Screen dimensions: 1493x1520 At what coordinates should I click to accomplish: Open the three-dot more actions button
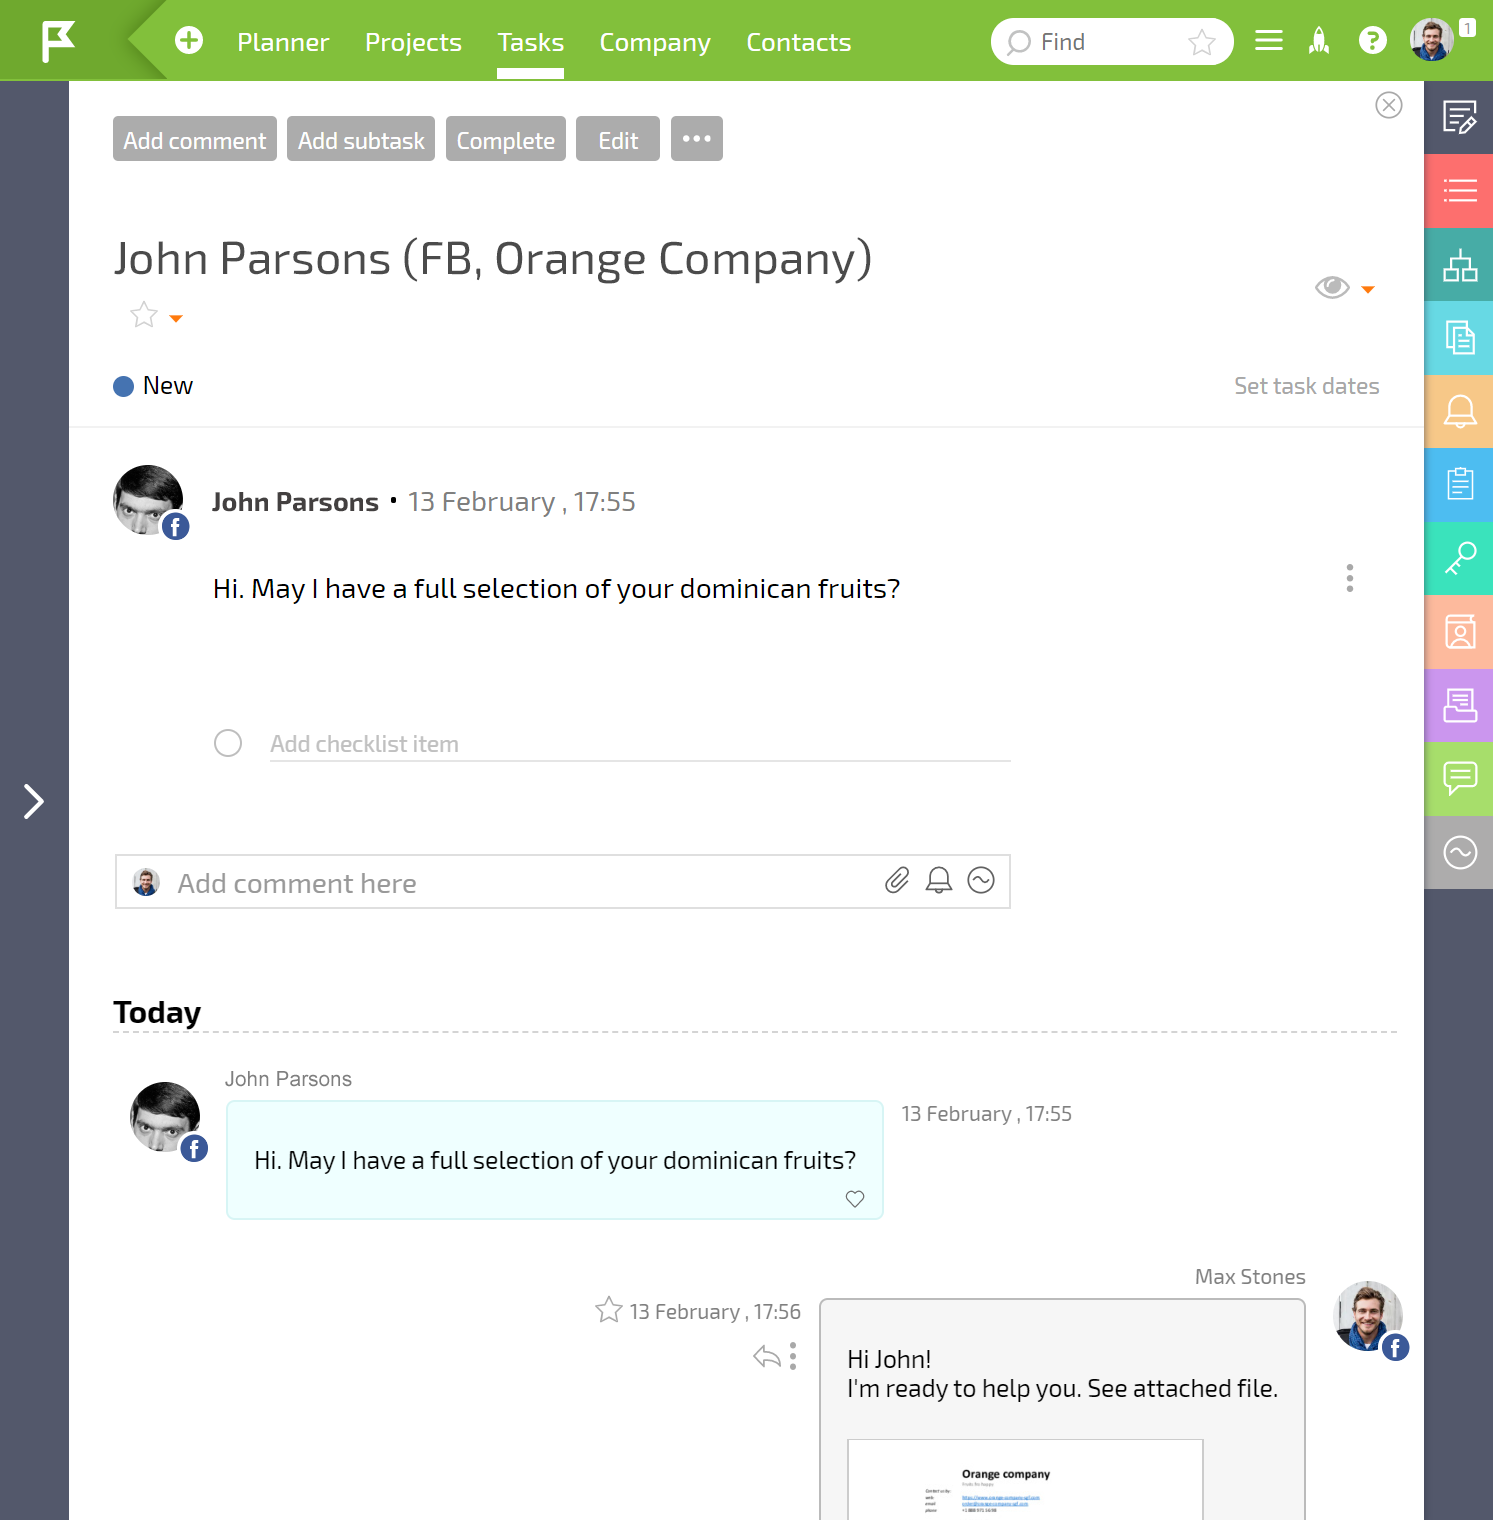697,138
